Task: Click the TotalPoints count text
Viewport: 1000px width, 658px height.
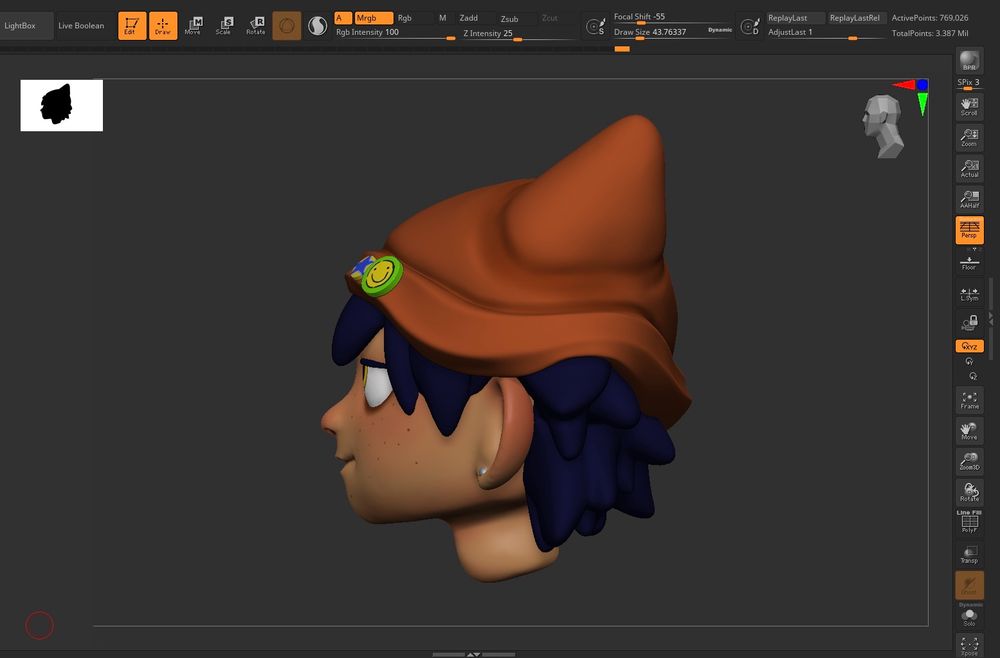Action: click(930, 33)
